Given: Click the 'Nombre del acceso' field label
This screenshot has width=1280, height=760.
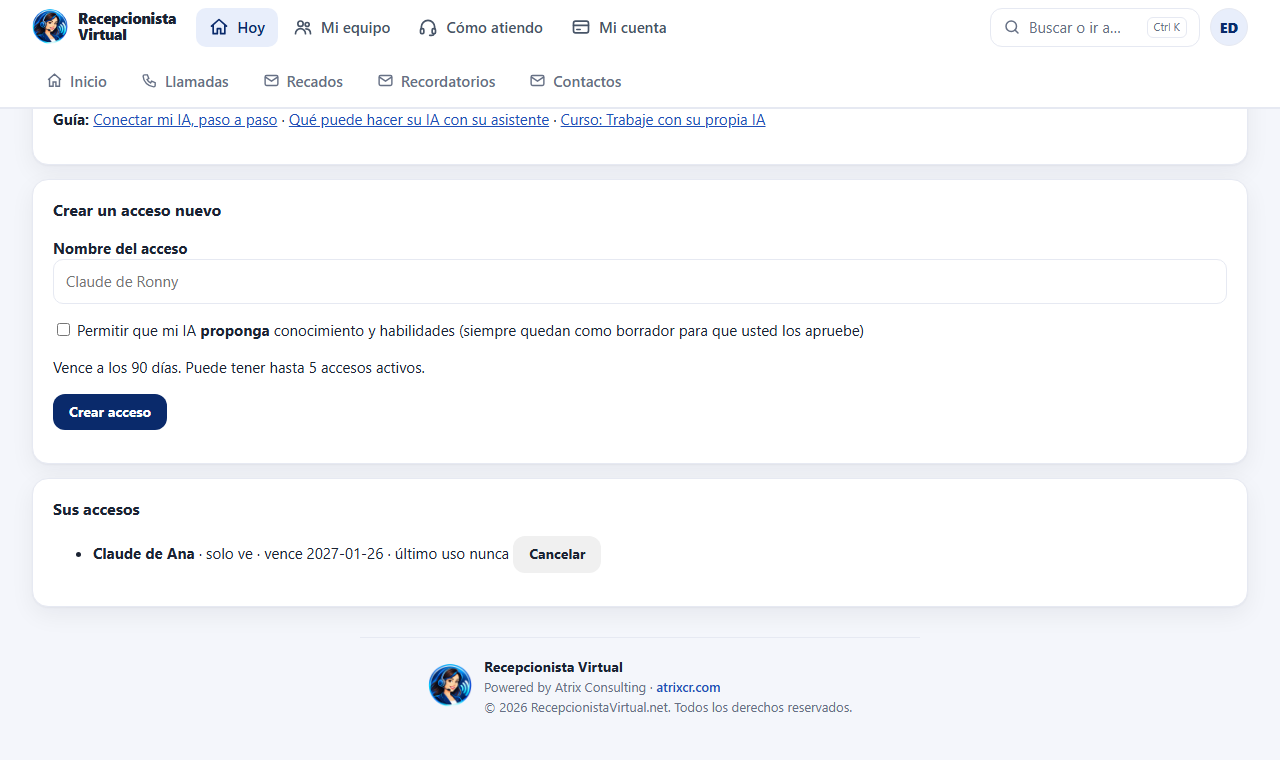Looking at the screenshot, I should (x=120, y=249).
